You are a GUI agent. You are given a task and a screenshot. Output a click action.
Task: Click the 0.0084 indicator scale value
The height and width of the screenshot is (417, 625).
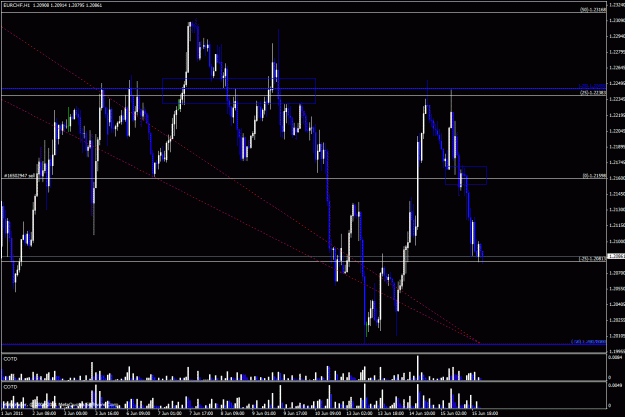(x=615, y=358)
